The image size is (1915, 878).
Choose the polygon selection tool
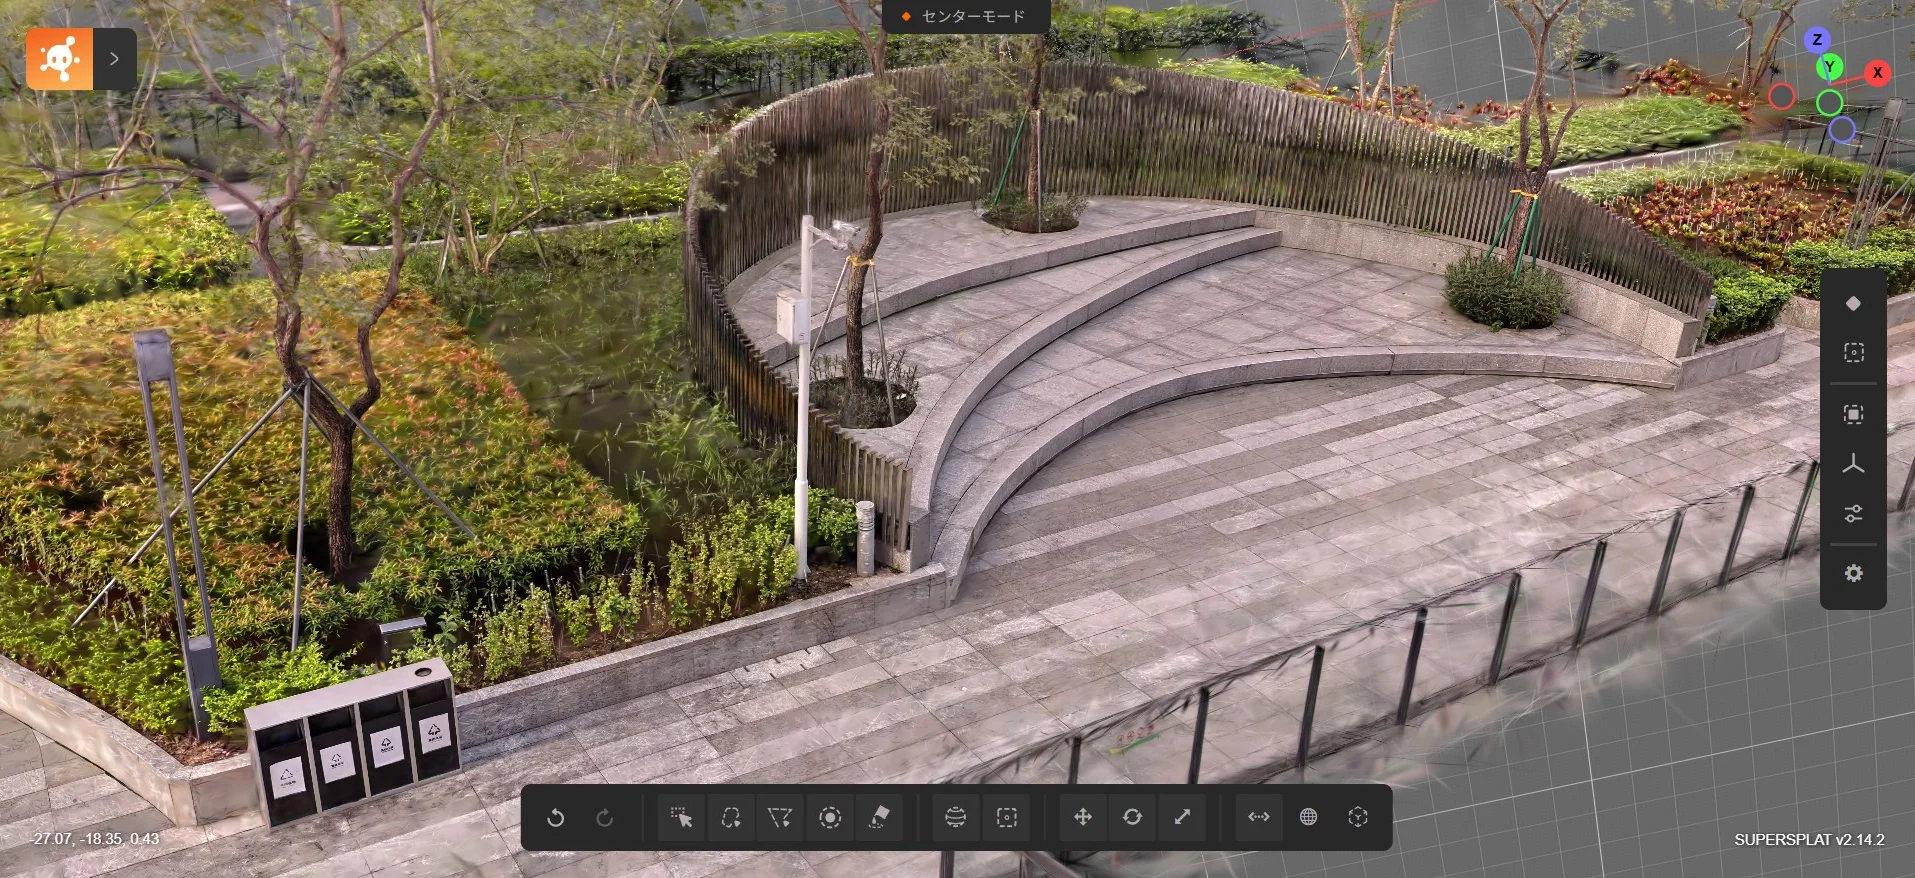[780, 818]
